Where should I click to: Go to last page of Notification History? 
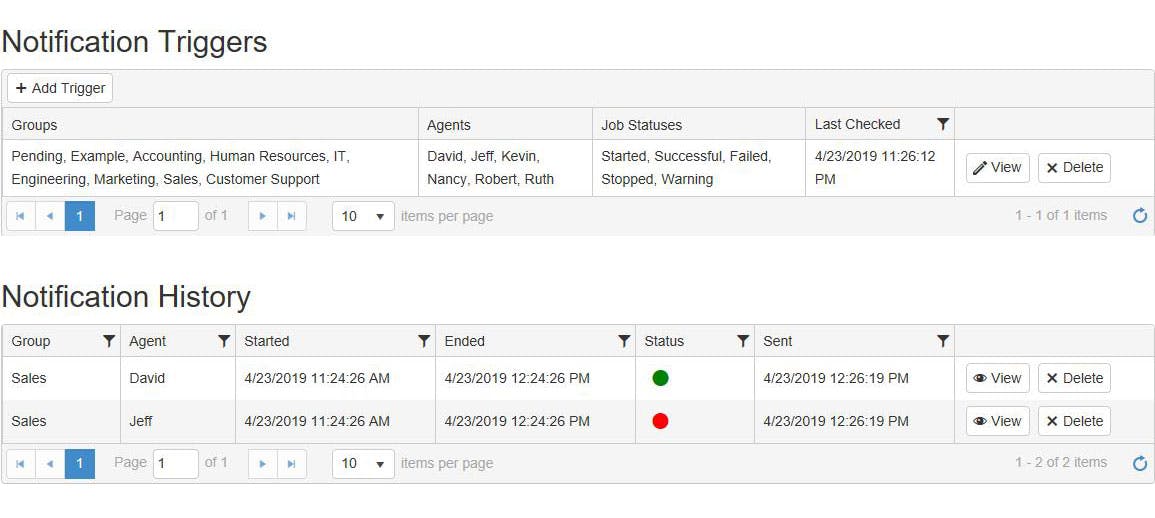291,463
